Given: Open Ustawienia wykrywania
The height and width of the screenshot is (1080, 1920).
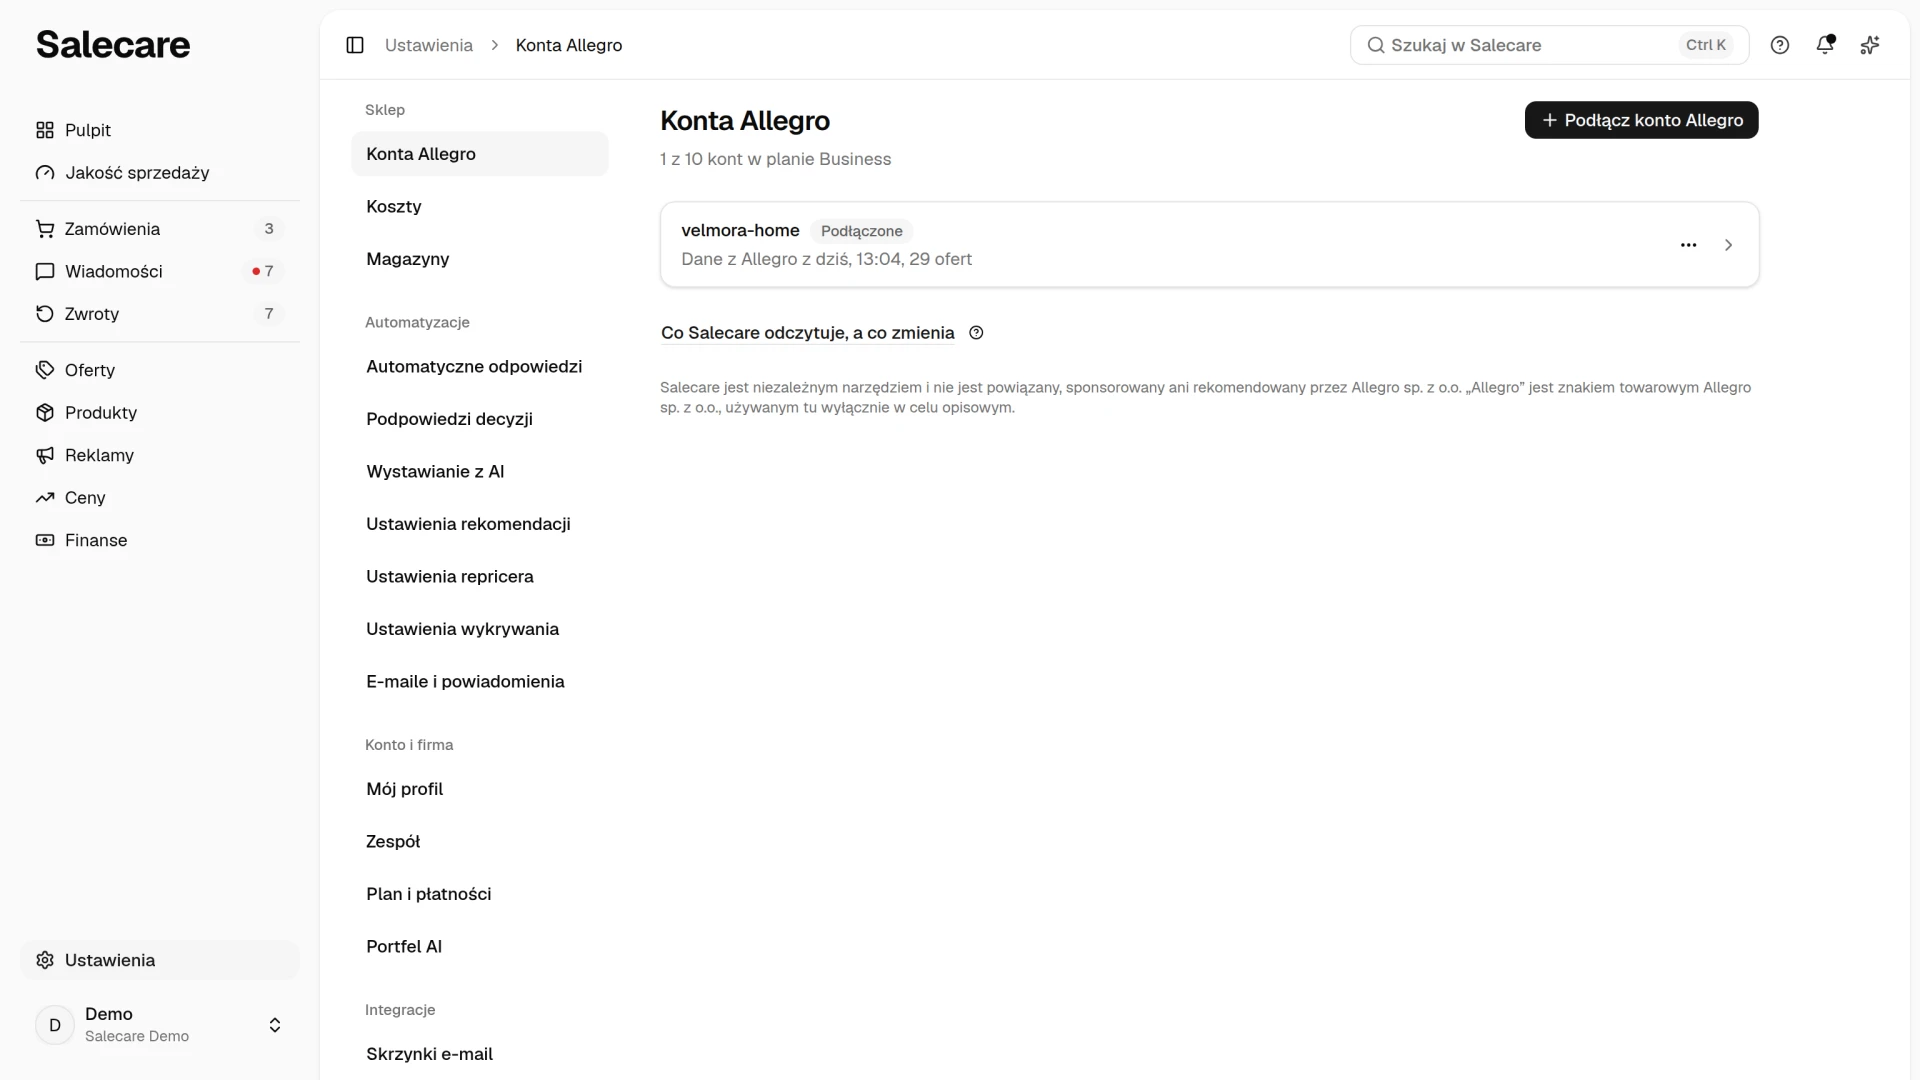Looking at the screenshot, I should [480, 629].
